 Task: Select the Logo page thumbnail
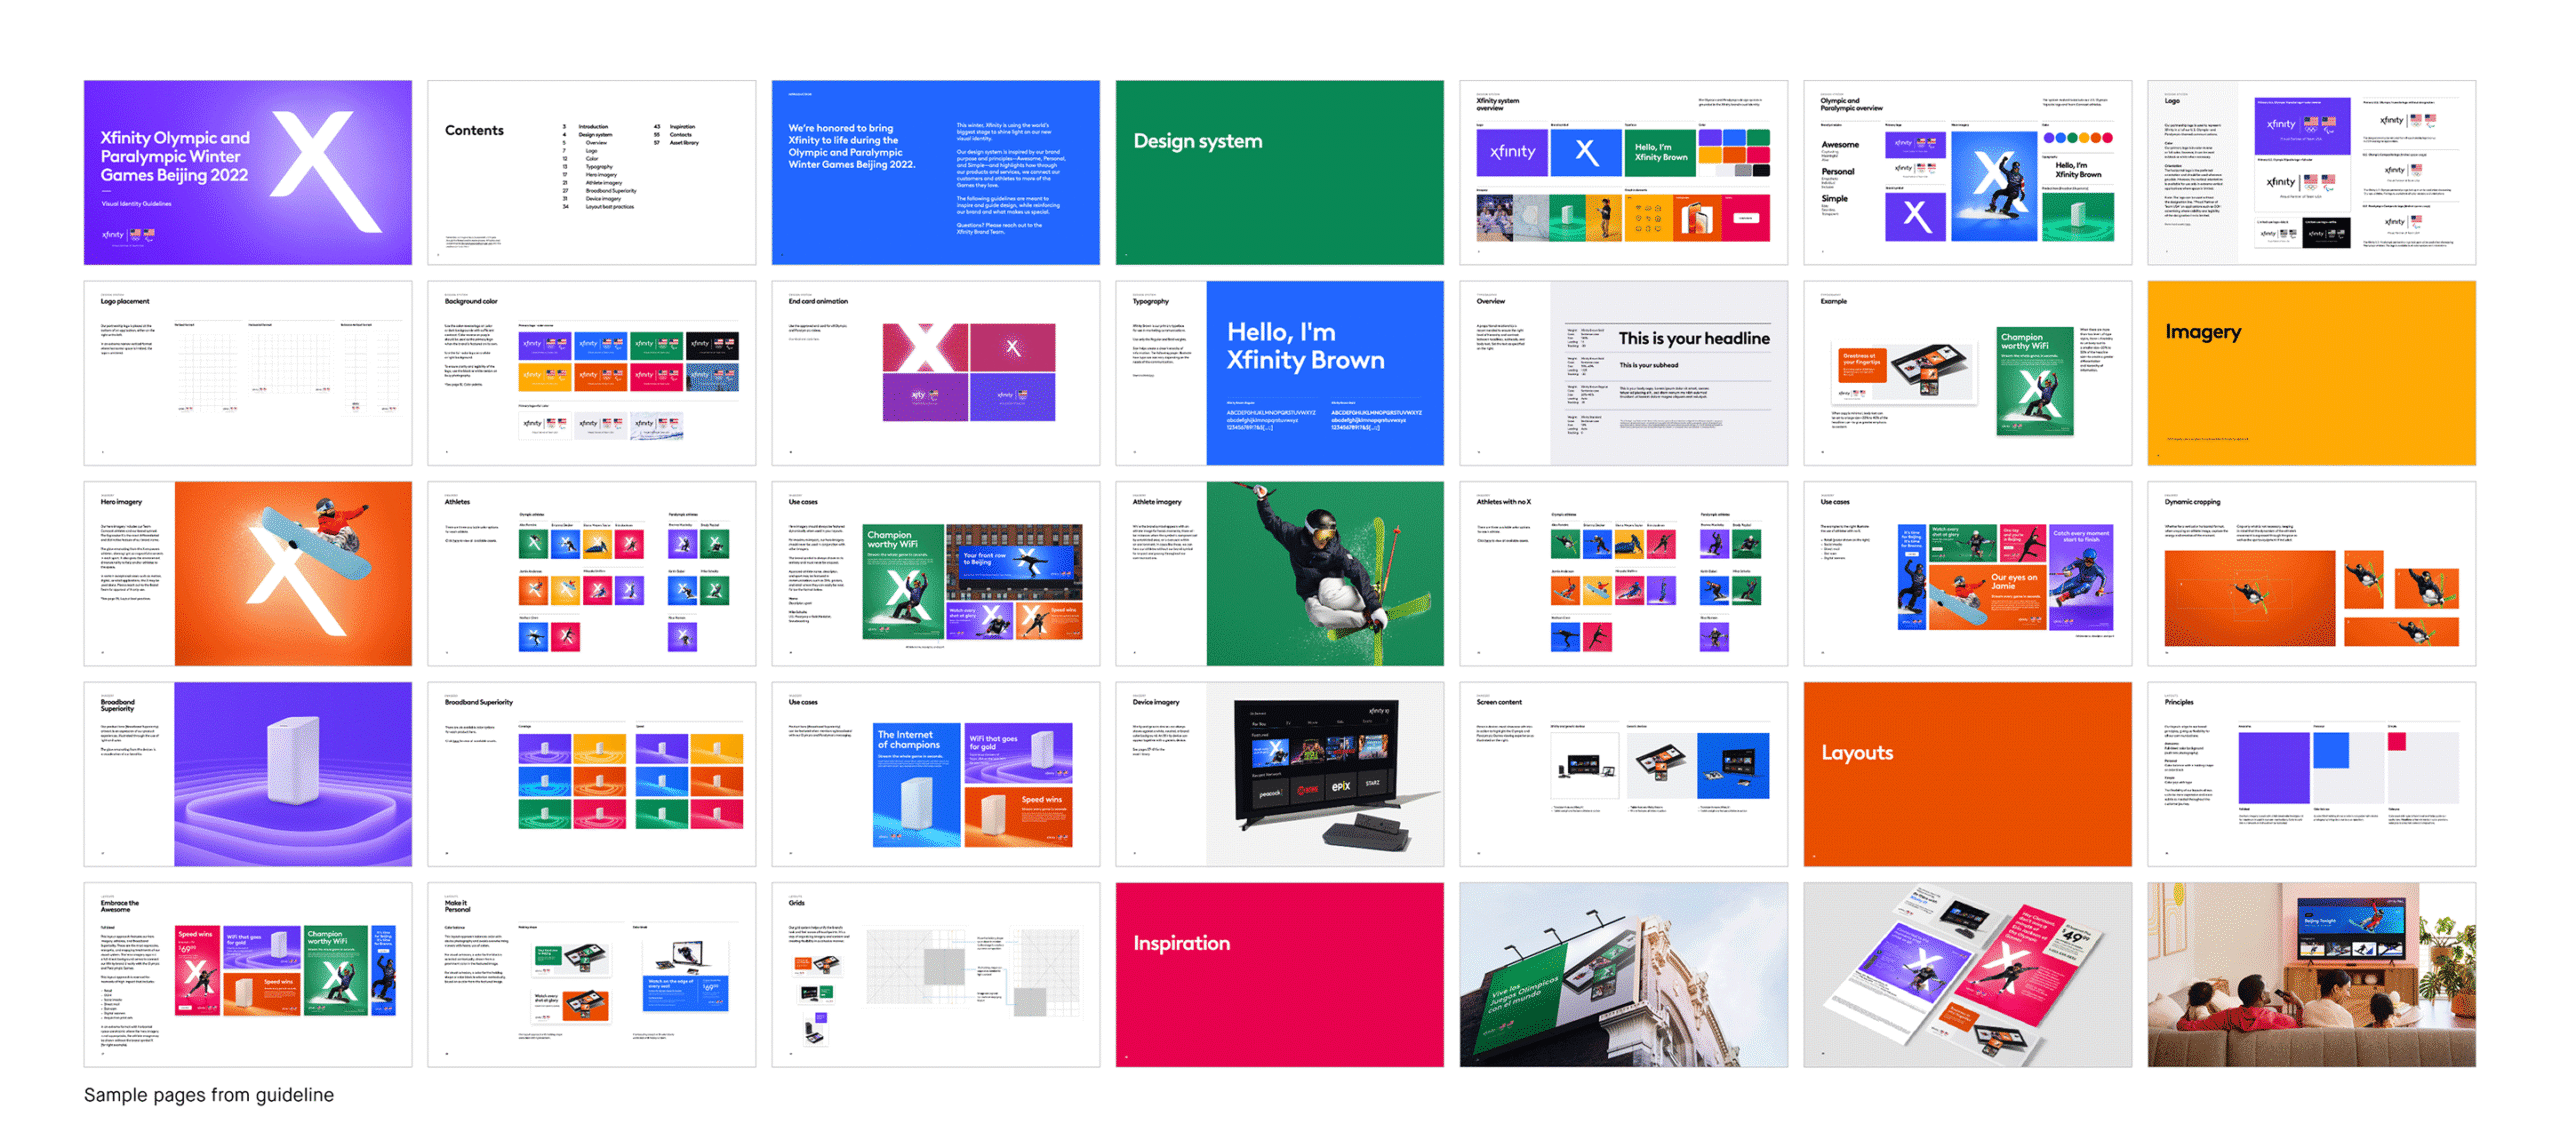coord(2311,172)
